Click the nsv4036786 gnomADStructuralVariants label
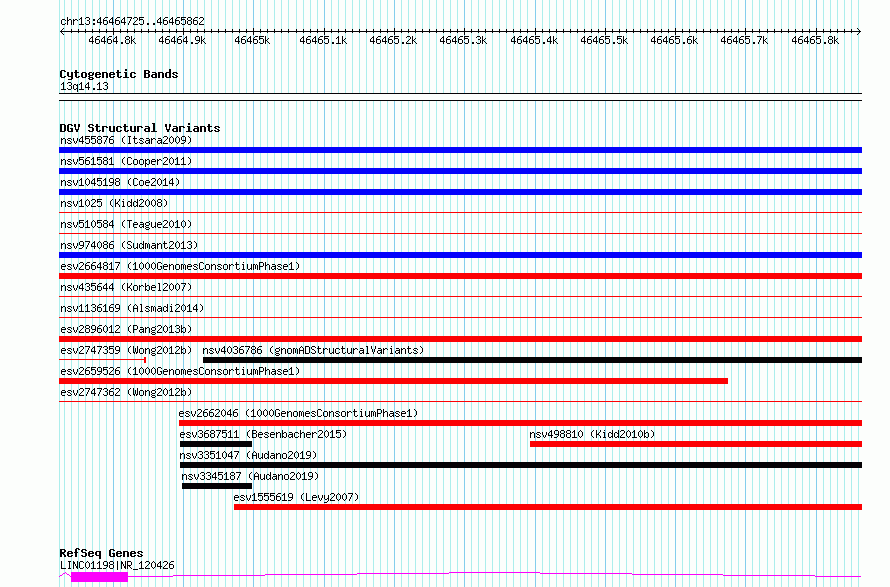The width and height of the screenshot is (890, 587). click(x=313, y=350)
